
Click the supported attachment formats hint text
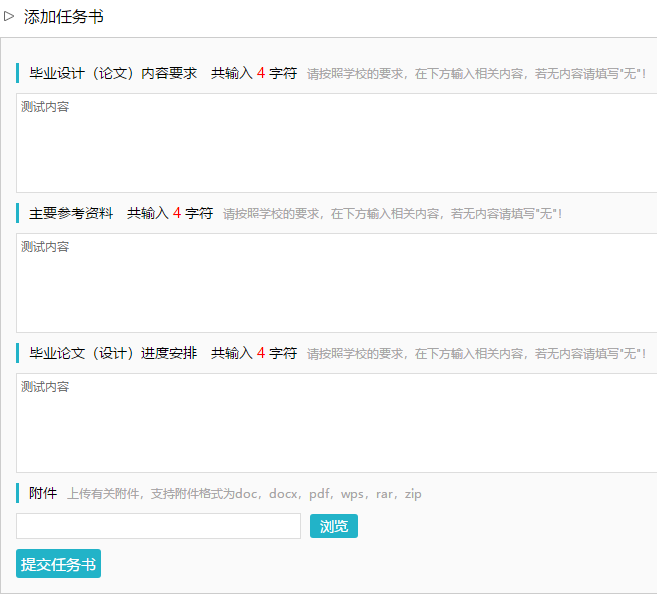(x=244, y=494)
